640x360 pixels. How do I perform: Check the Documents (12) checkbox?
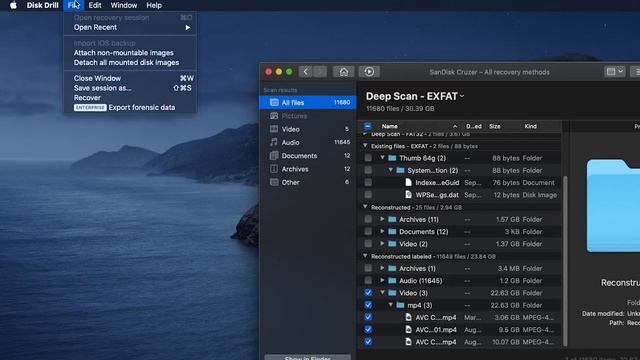tap(368, 231)
